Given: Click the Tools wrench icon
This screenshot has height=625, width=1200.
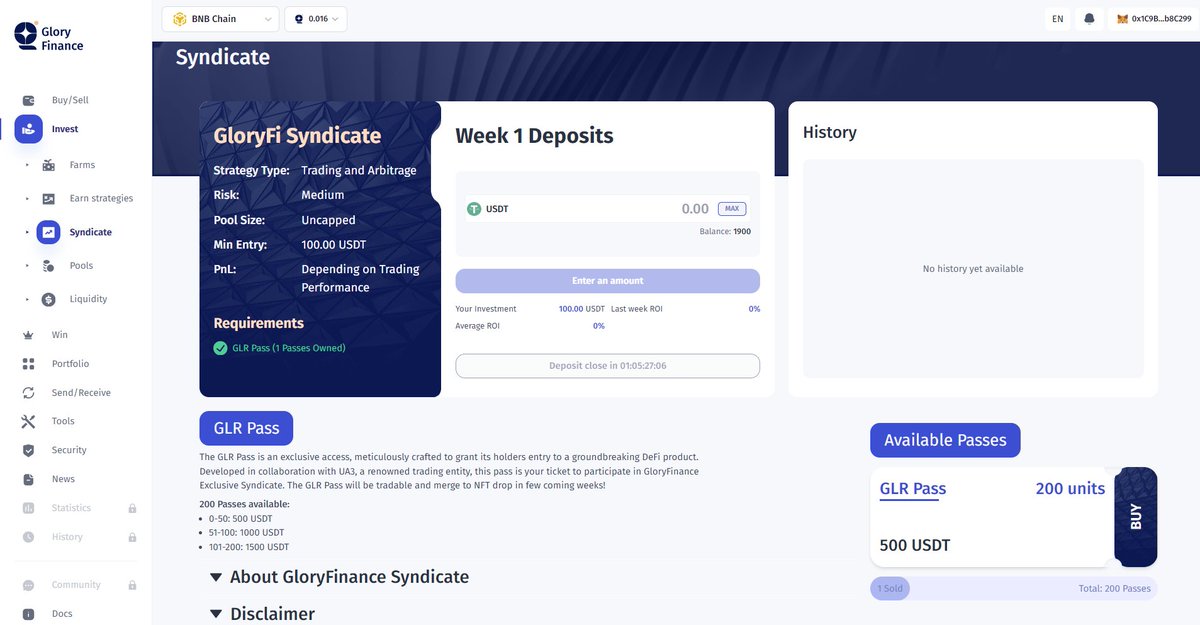Looking at the screenshot, I should click(x=29, y=421).
